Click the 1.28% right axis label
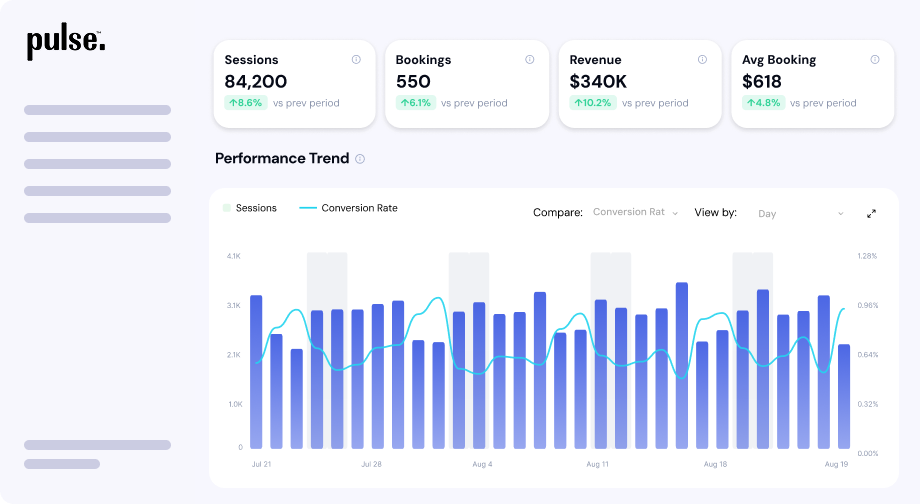 point(867,256)
